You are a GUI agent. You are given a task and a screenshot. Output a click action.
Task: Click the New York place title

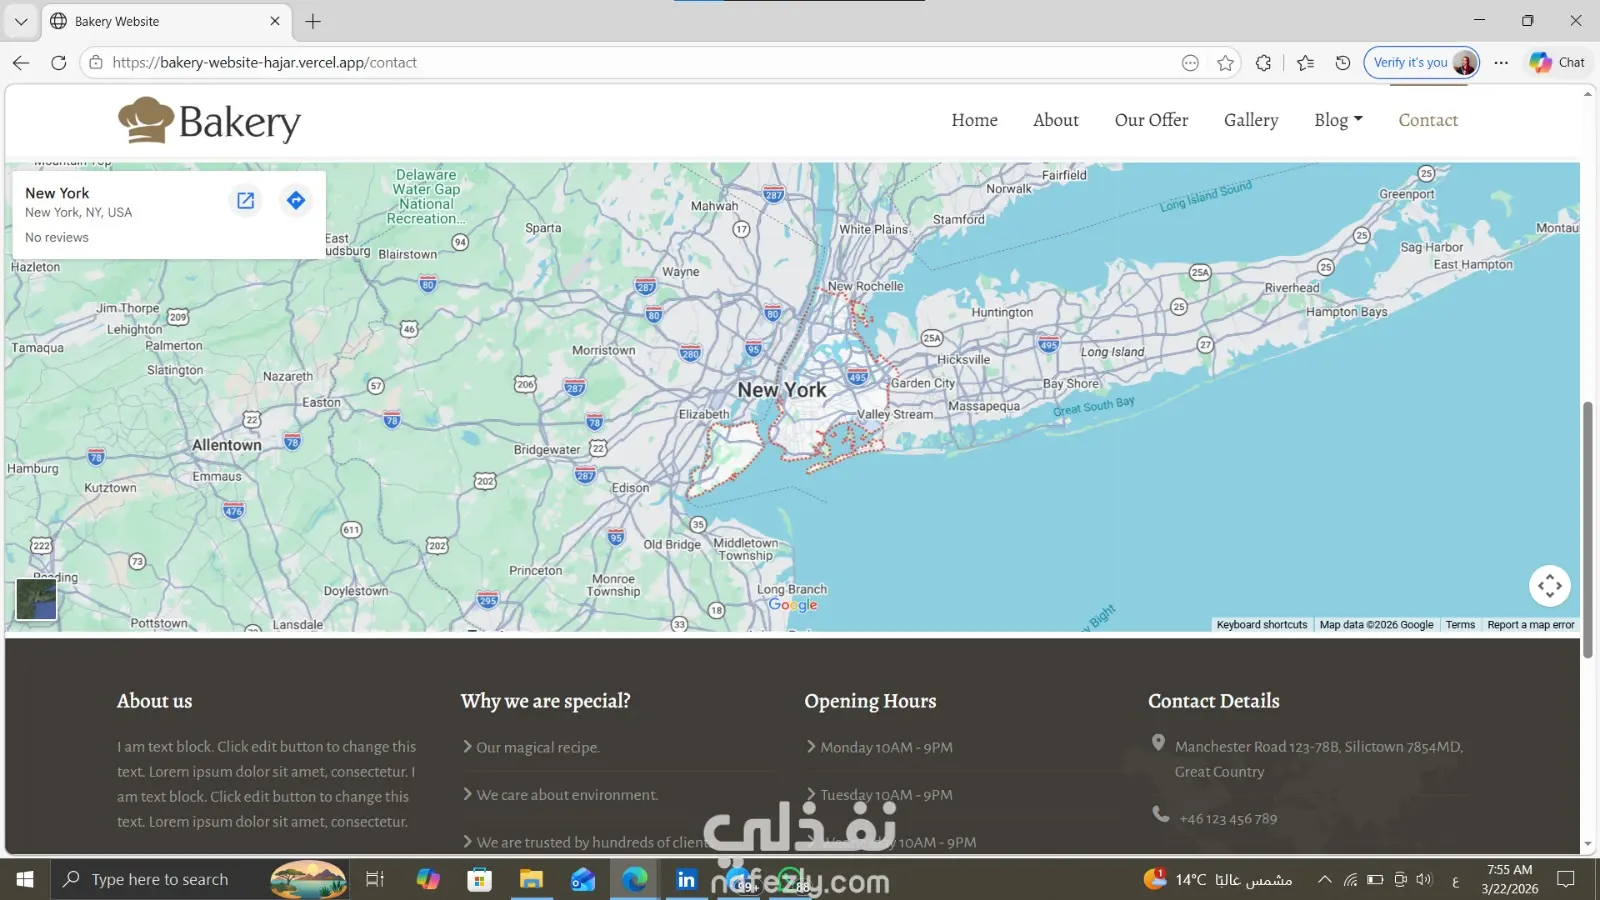[57, 193]
